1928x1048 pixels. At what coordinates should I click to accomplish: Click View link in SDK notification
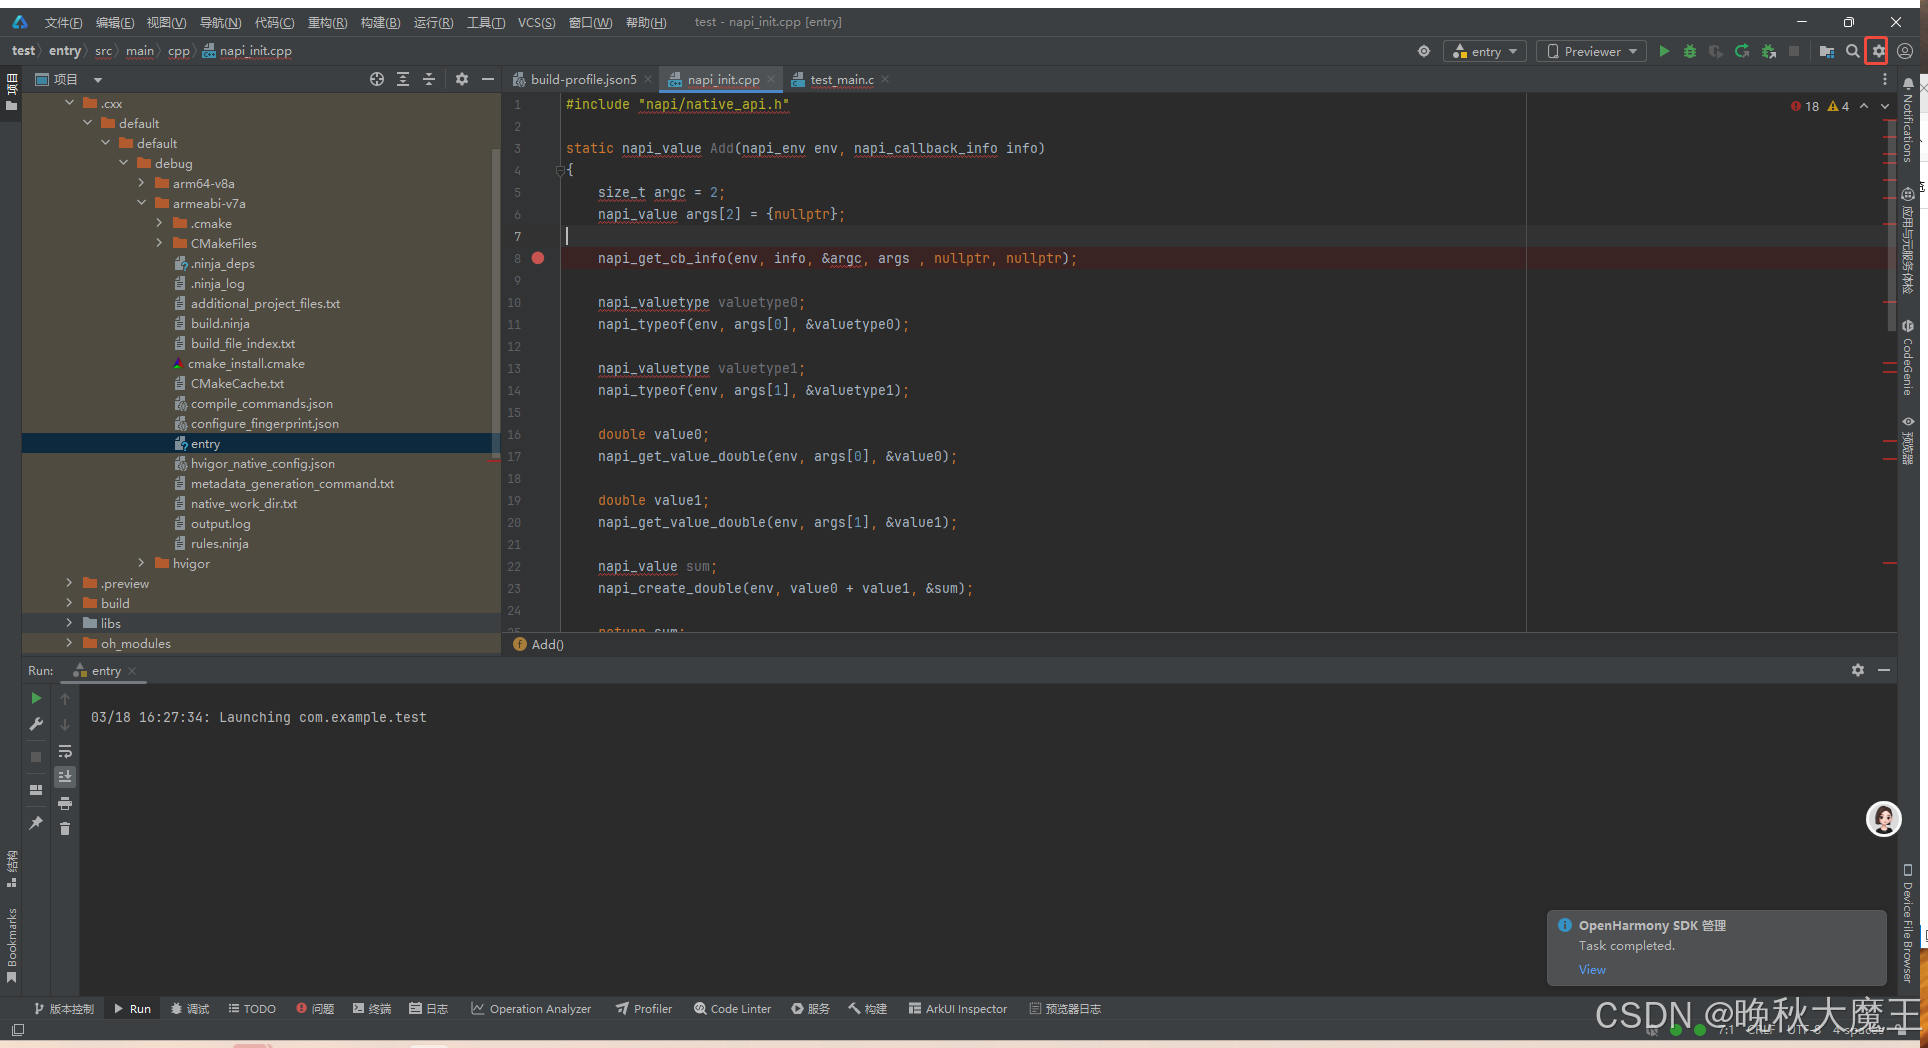tap(1592, 969)
